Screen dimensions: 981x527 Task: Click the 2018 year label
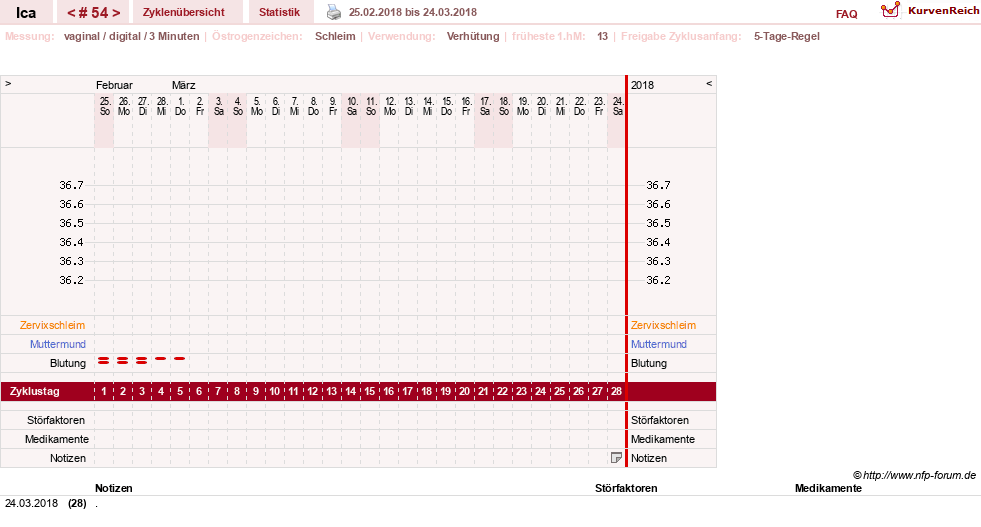pos(642,85)
